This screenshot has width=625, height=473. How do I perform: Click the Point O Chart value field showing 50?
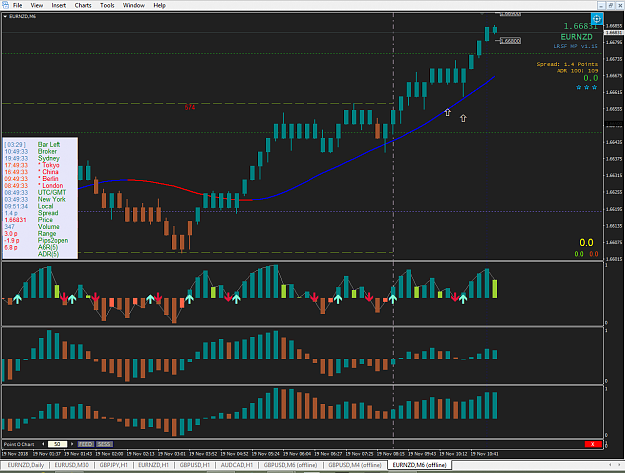pyautogui.click(x=57, y=444)
